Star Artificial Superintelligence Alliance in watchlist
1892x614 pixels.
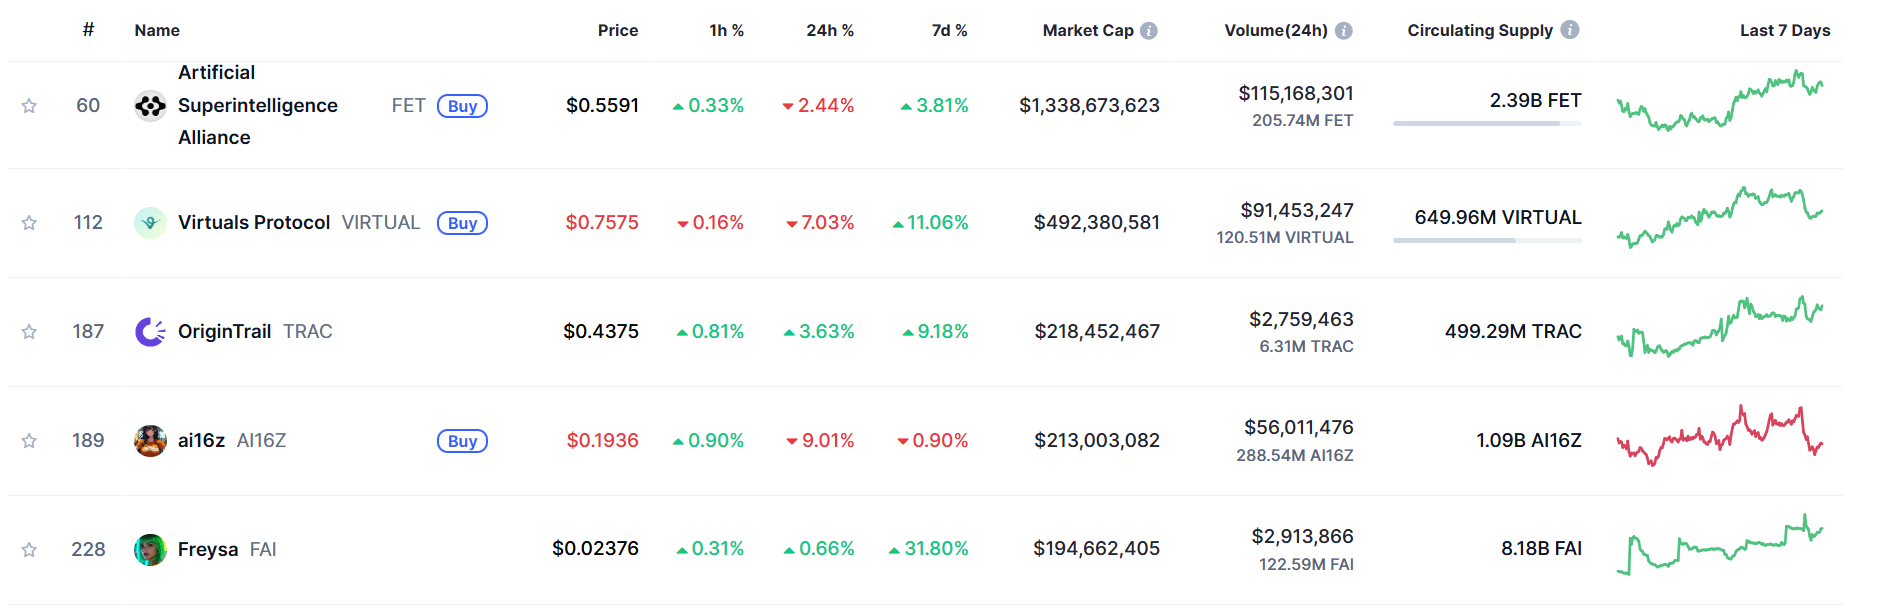coord(29,106)
